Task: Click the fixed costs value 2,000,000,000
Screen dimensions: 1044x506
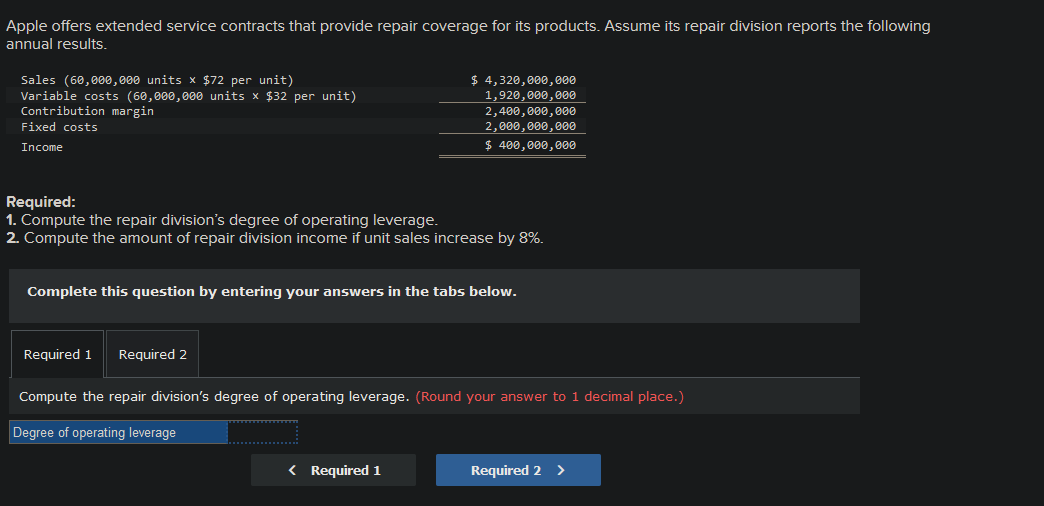Action: pos(531,126)
